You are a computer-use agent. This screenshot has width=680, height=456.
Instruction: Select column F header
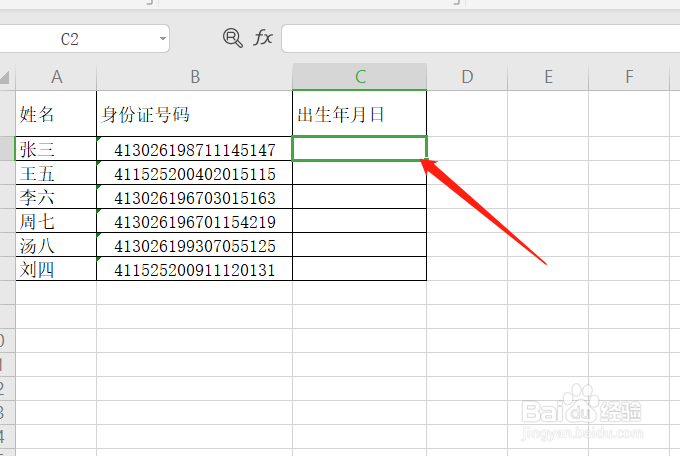(629, 77)
